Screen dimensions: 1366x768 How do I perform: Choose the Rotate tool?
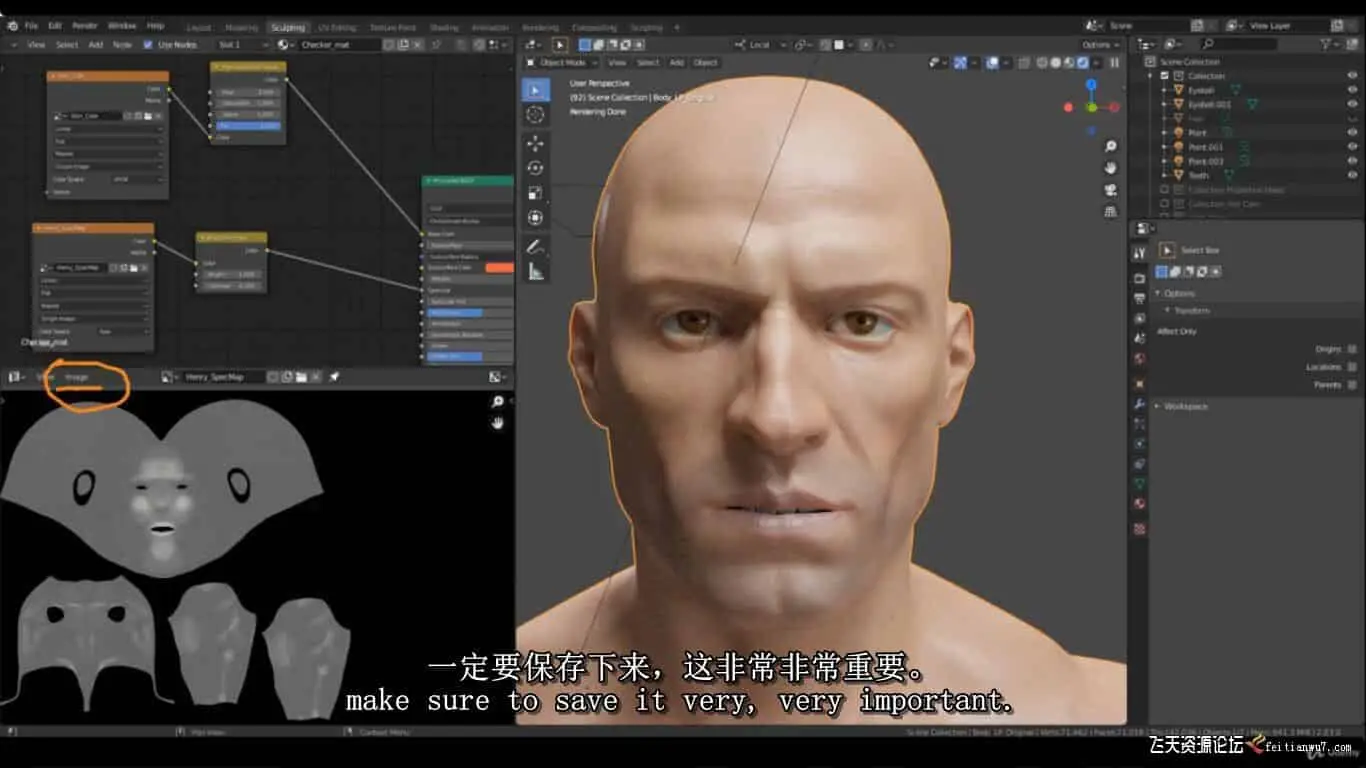click(x=535, y=168)
